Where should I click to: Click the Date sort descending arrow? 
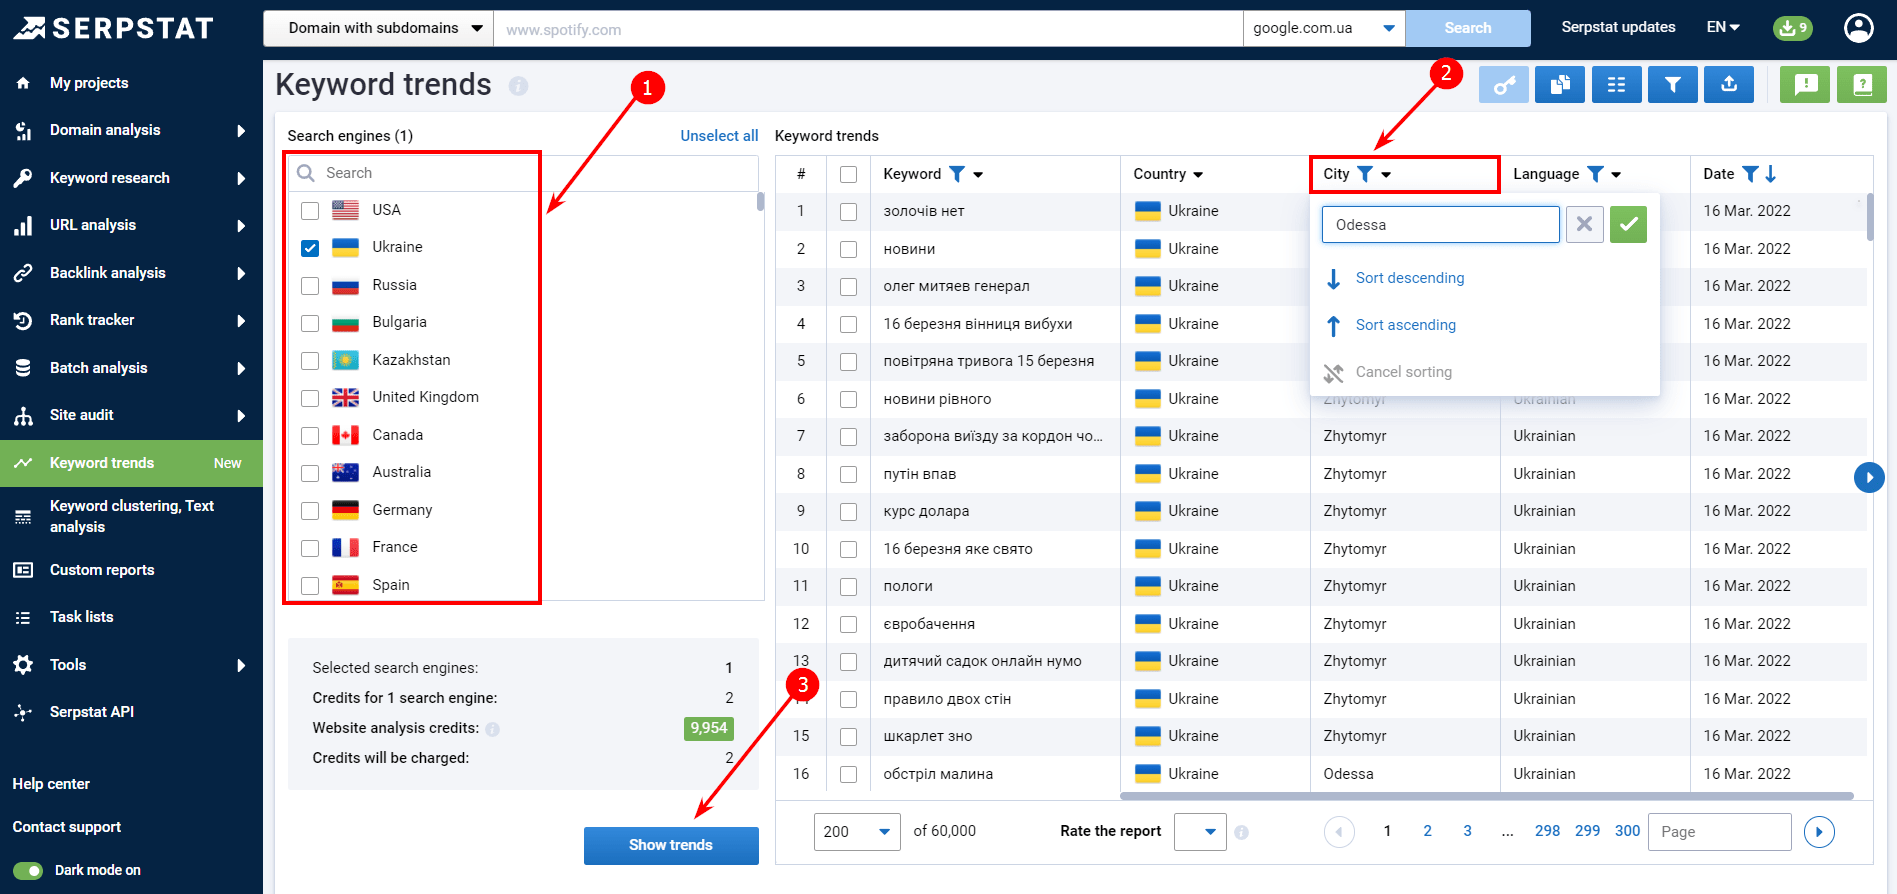1771,174
